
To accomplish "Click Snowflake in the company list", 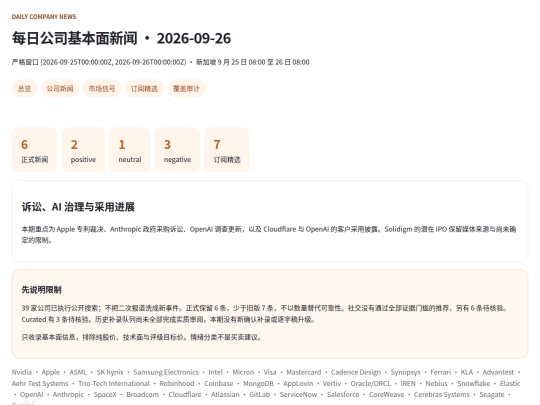I will click(474, 384).
